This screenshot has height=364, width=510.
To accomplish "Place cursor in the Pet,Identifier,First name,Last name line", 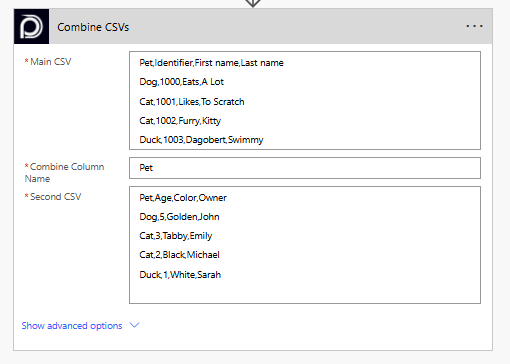I will pos(211,63).
